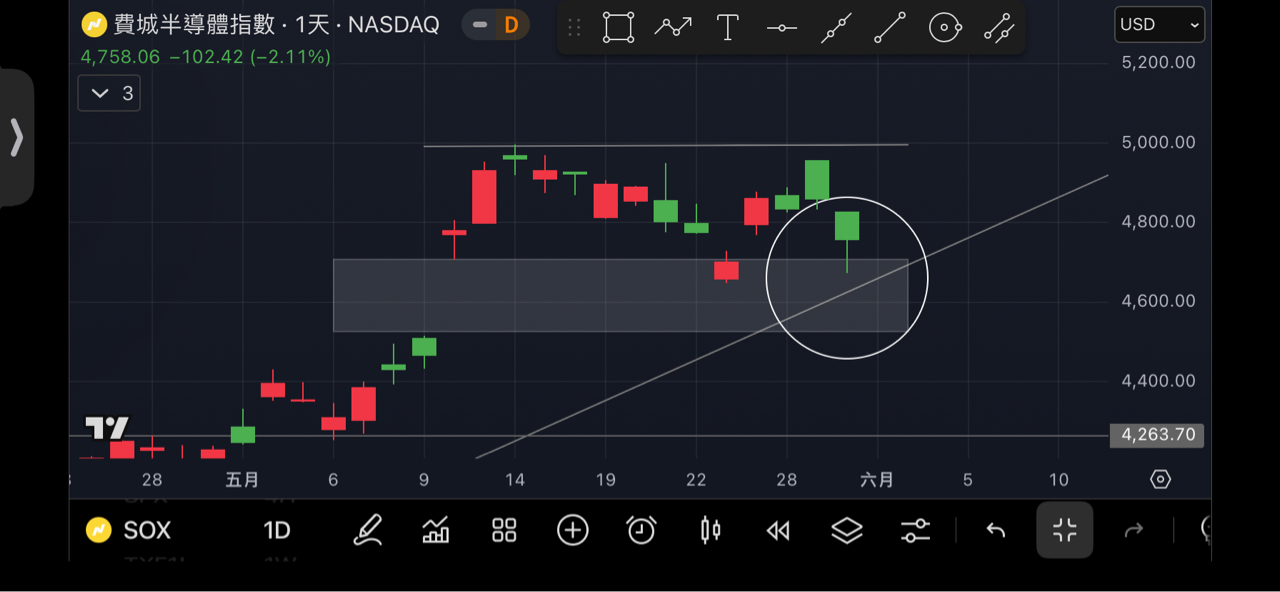The image size is (1280, 592).
Task: Tap the 5,200.00 price axis label
Action: 1158,62
